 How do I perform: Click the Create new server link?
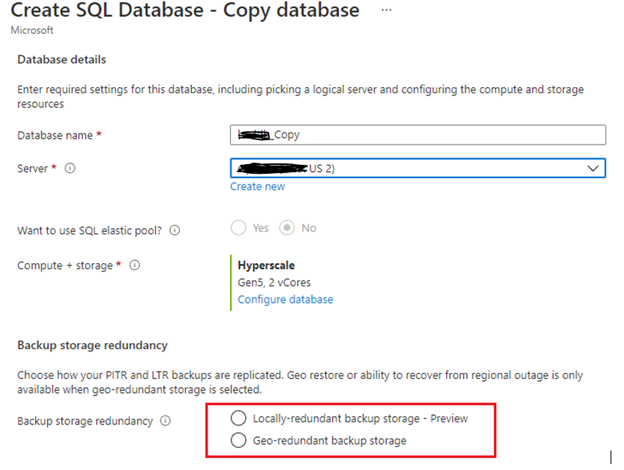[258, 187]
